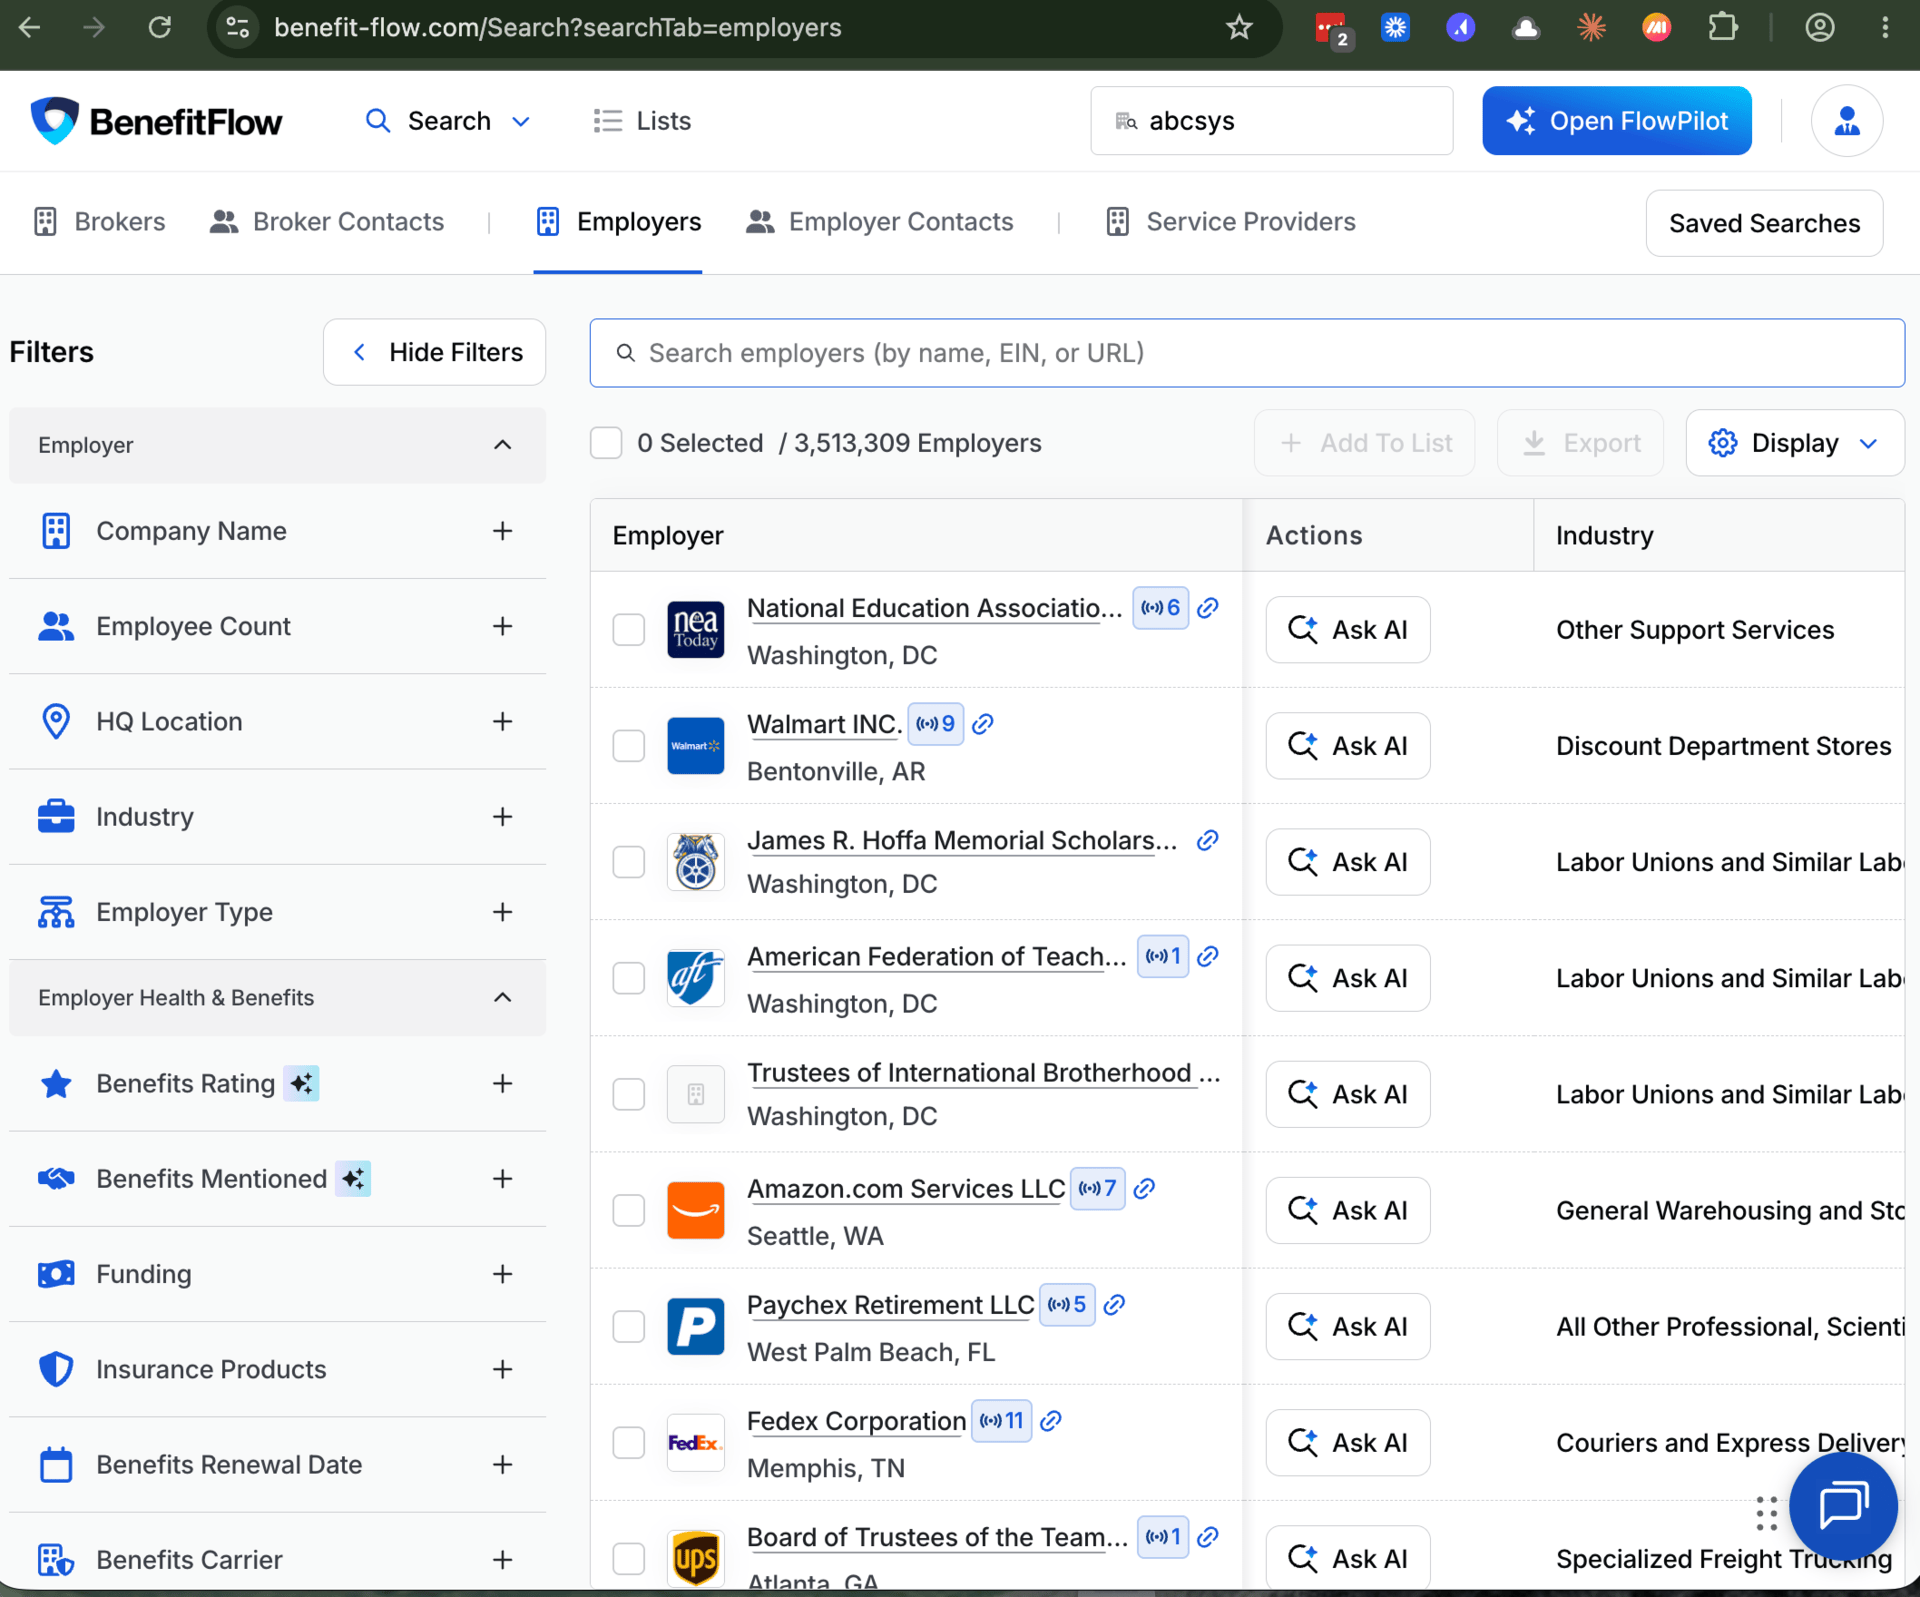This screenshot has width=1920, height=1597.
Task: Open Fedex Corporation link icon
Action: tap(1051, 1420)
